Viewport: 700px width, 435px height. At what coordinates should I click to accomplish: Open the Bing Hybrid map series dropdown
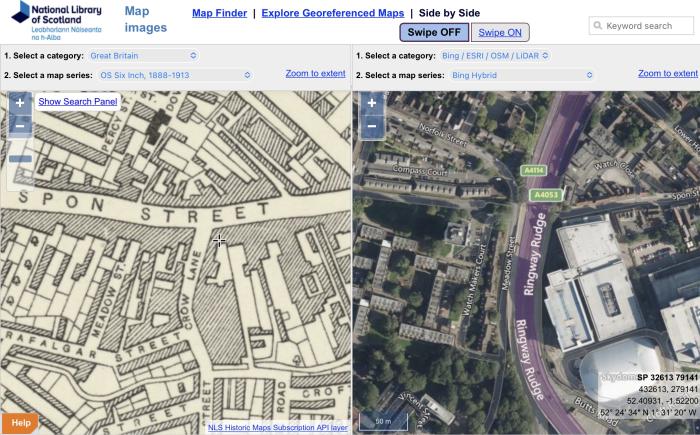click(x=521, y=74)
